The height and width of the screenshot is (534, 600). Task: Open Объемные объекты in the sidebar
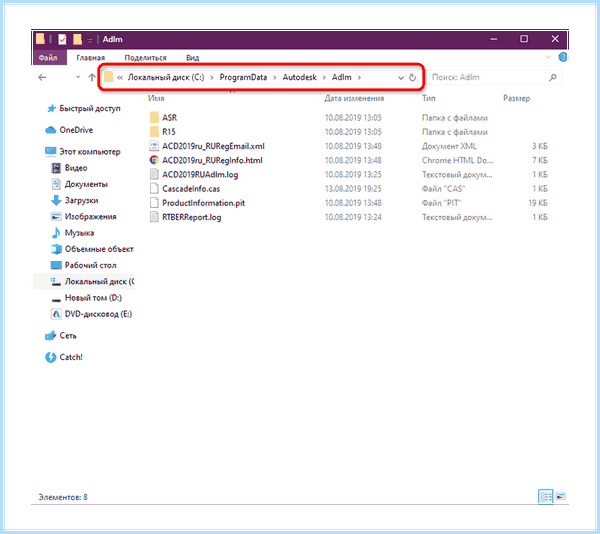tap(99, 249)
